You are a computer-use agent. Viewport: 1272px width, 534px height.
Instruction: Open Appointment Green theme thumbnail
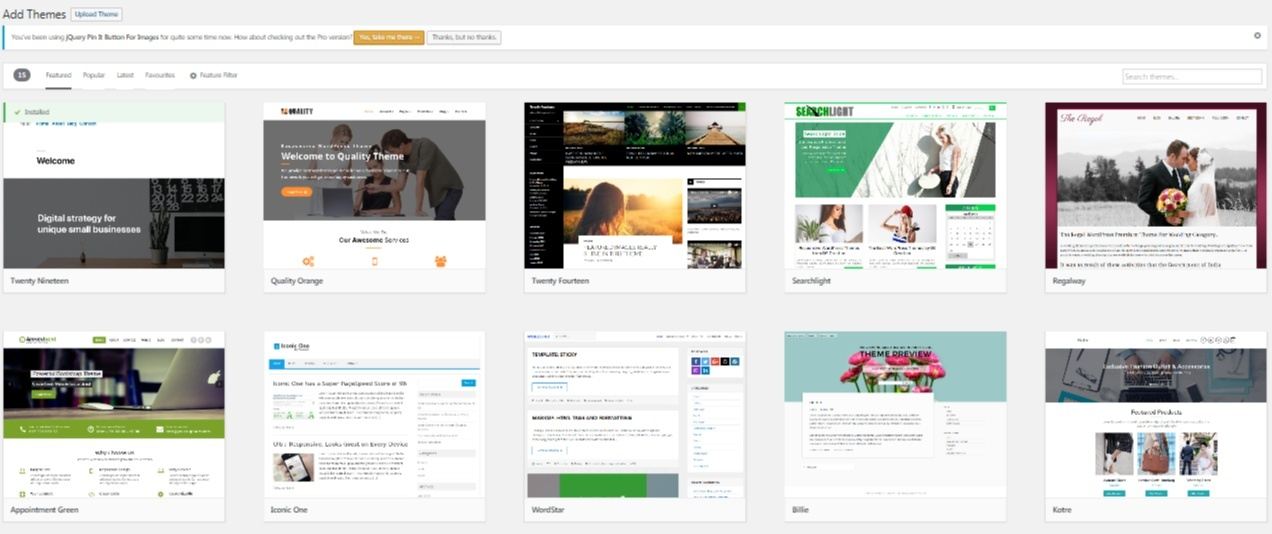click(114, 414)
